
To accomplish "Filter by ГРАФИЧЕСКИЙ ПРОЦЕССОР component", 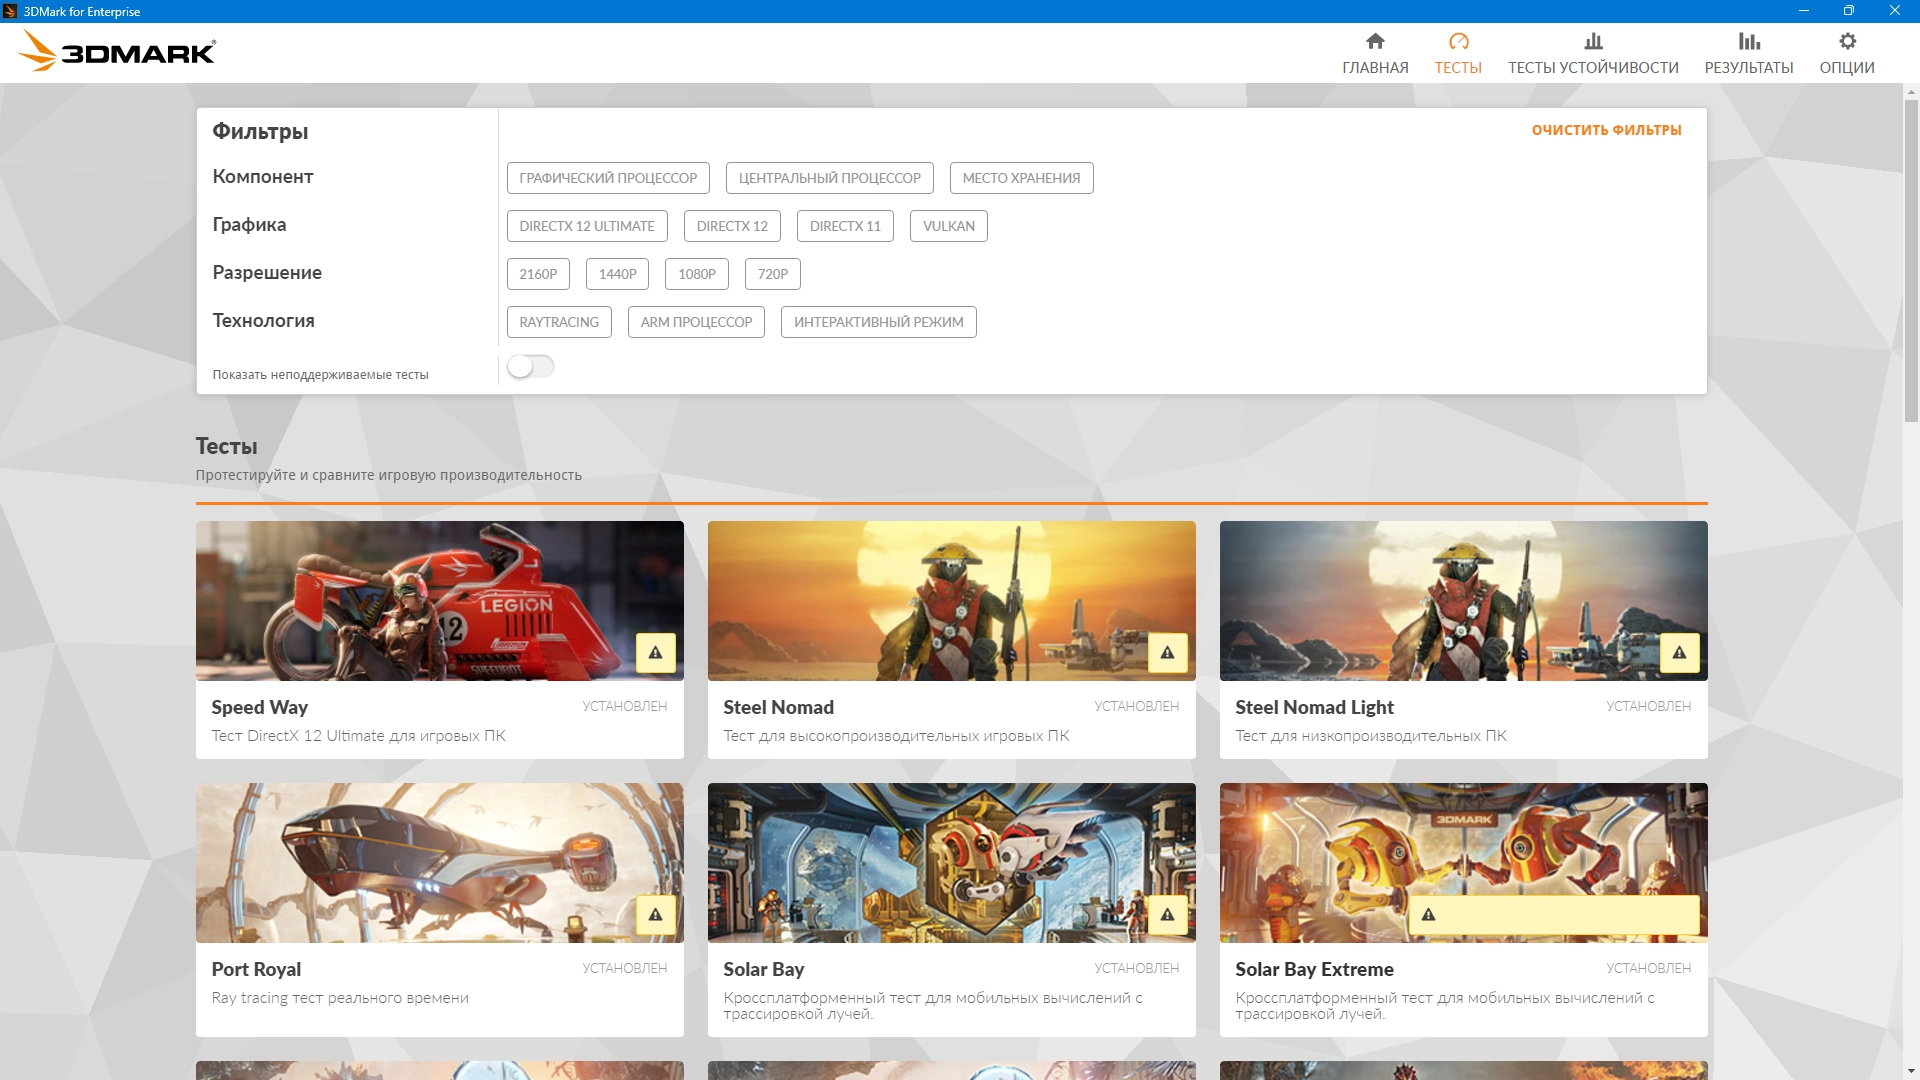I will pyautogui.click(x=608, y=178).
